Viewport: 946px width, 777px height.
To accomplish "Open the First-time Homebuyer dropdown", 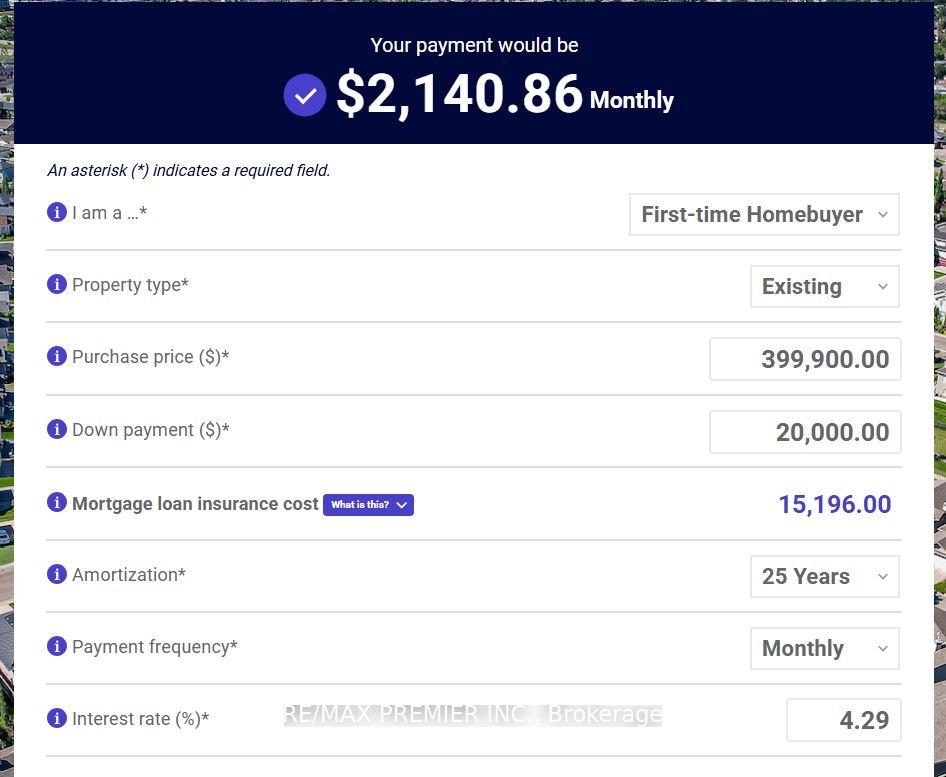I will click(x=764, y=215).
